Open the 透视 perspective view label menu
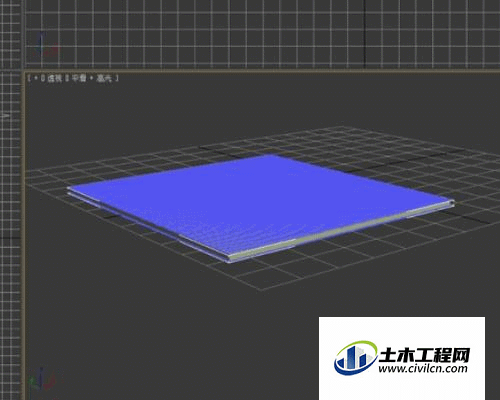 55,78
